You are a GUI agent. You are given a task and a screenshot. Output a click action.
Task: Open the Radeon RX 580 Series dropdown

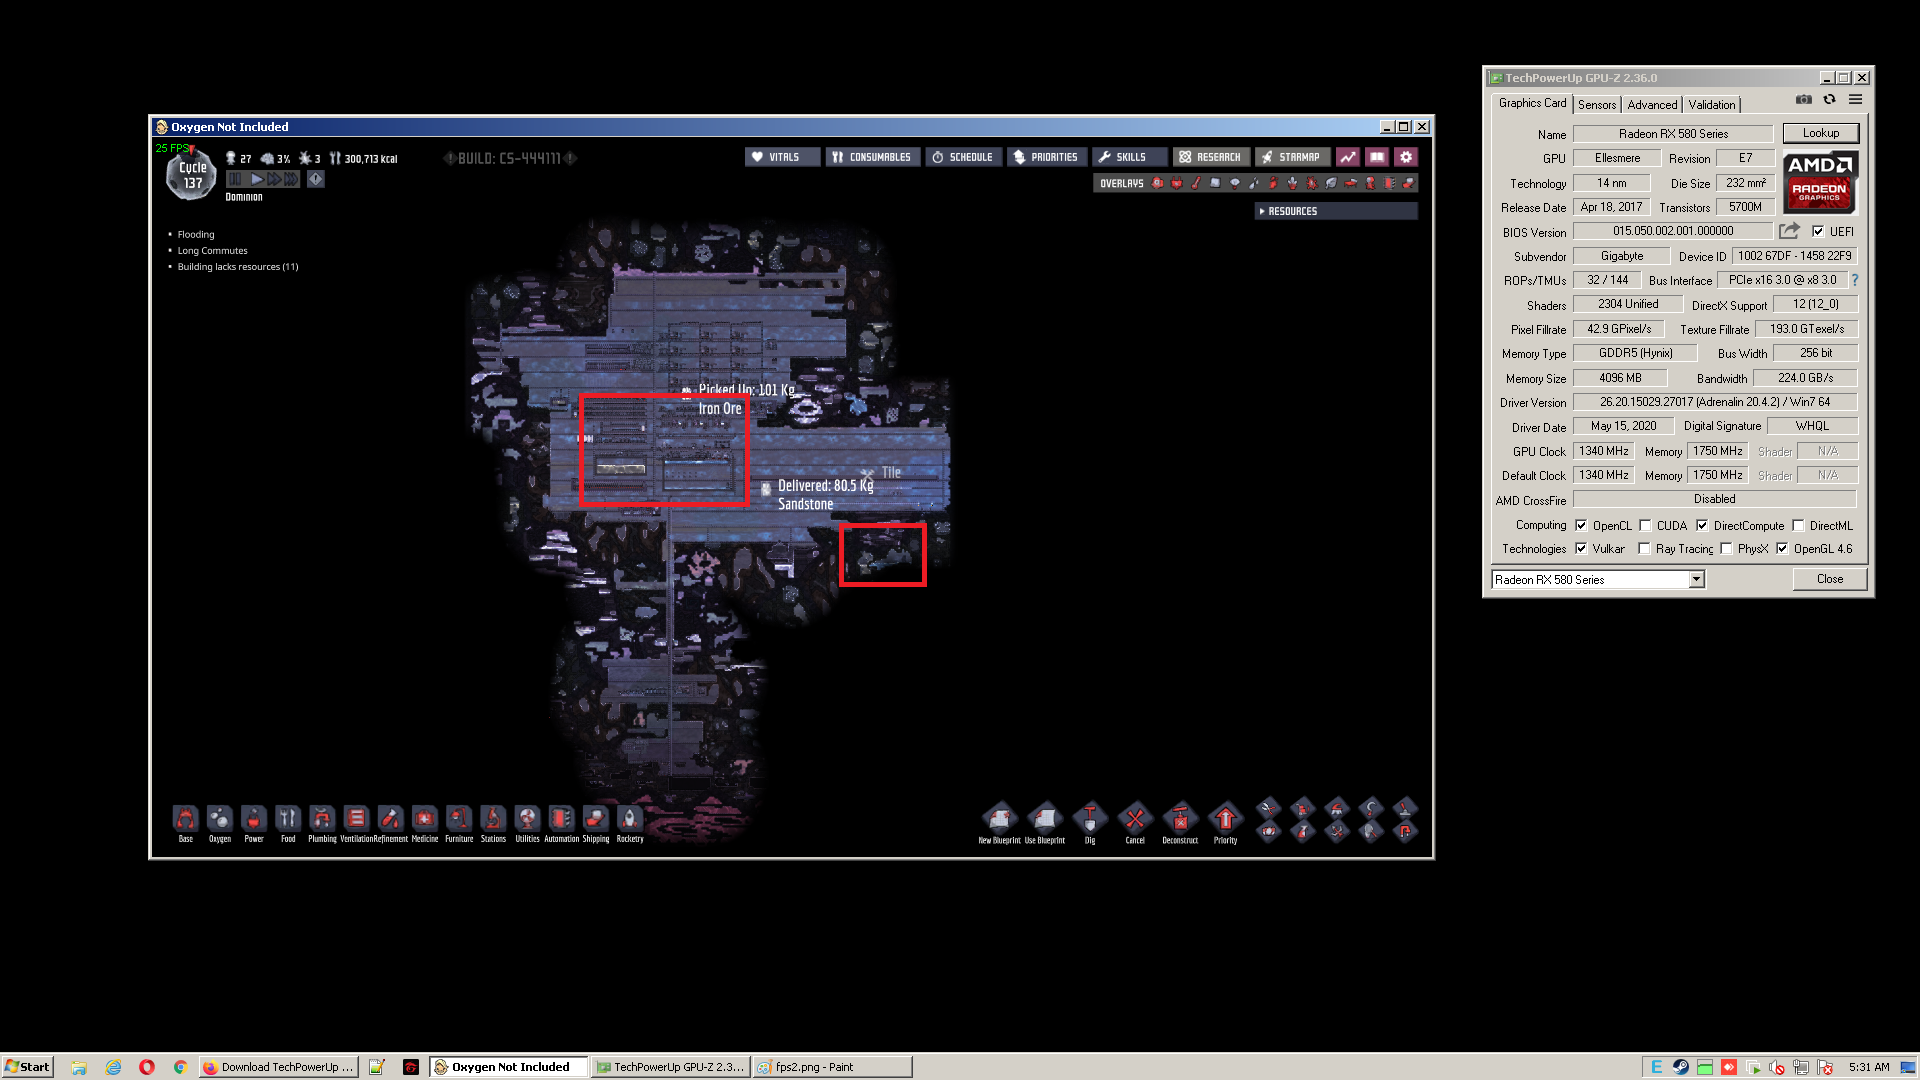click(1696, 580)
